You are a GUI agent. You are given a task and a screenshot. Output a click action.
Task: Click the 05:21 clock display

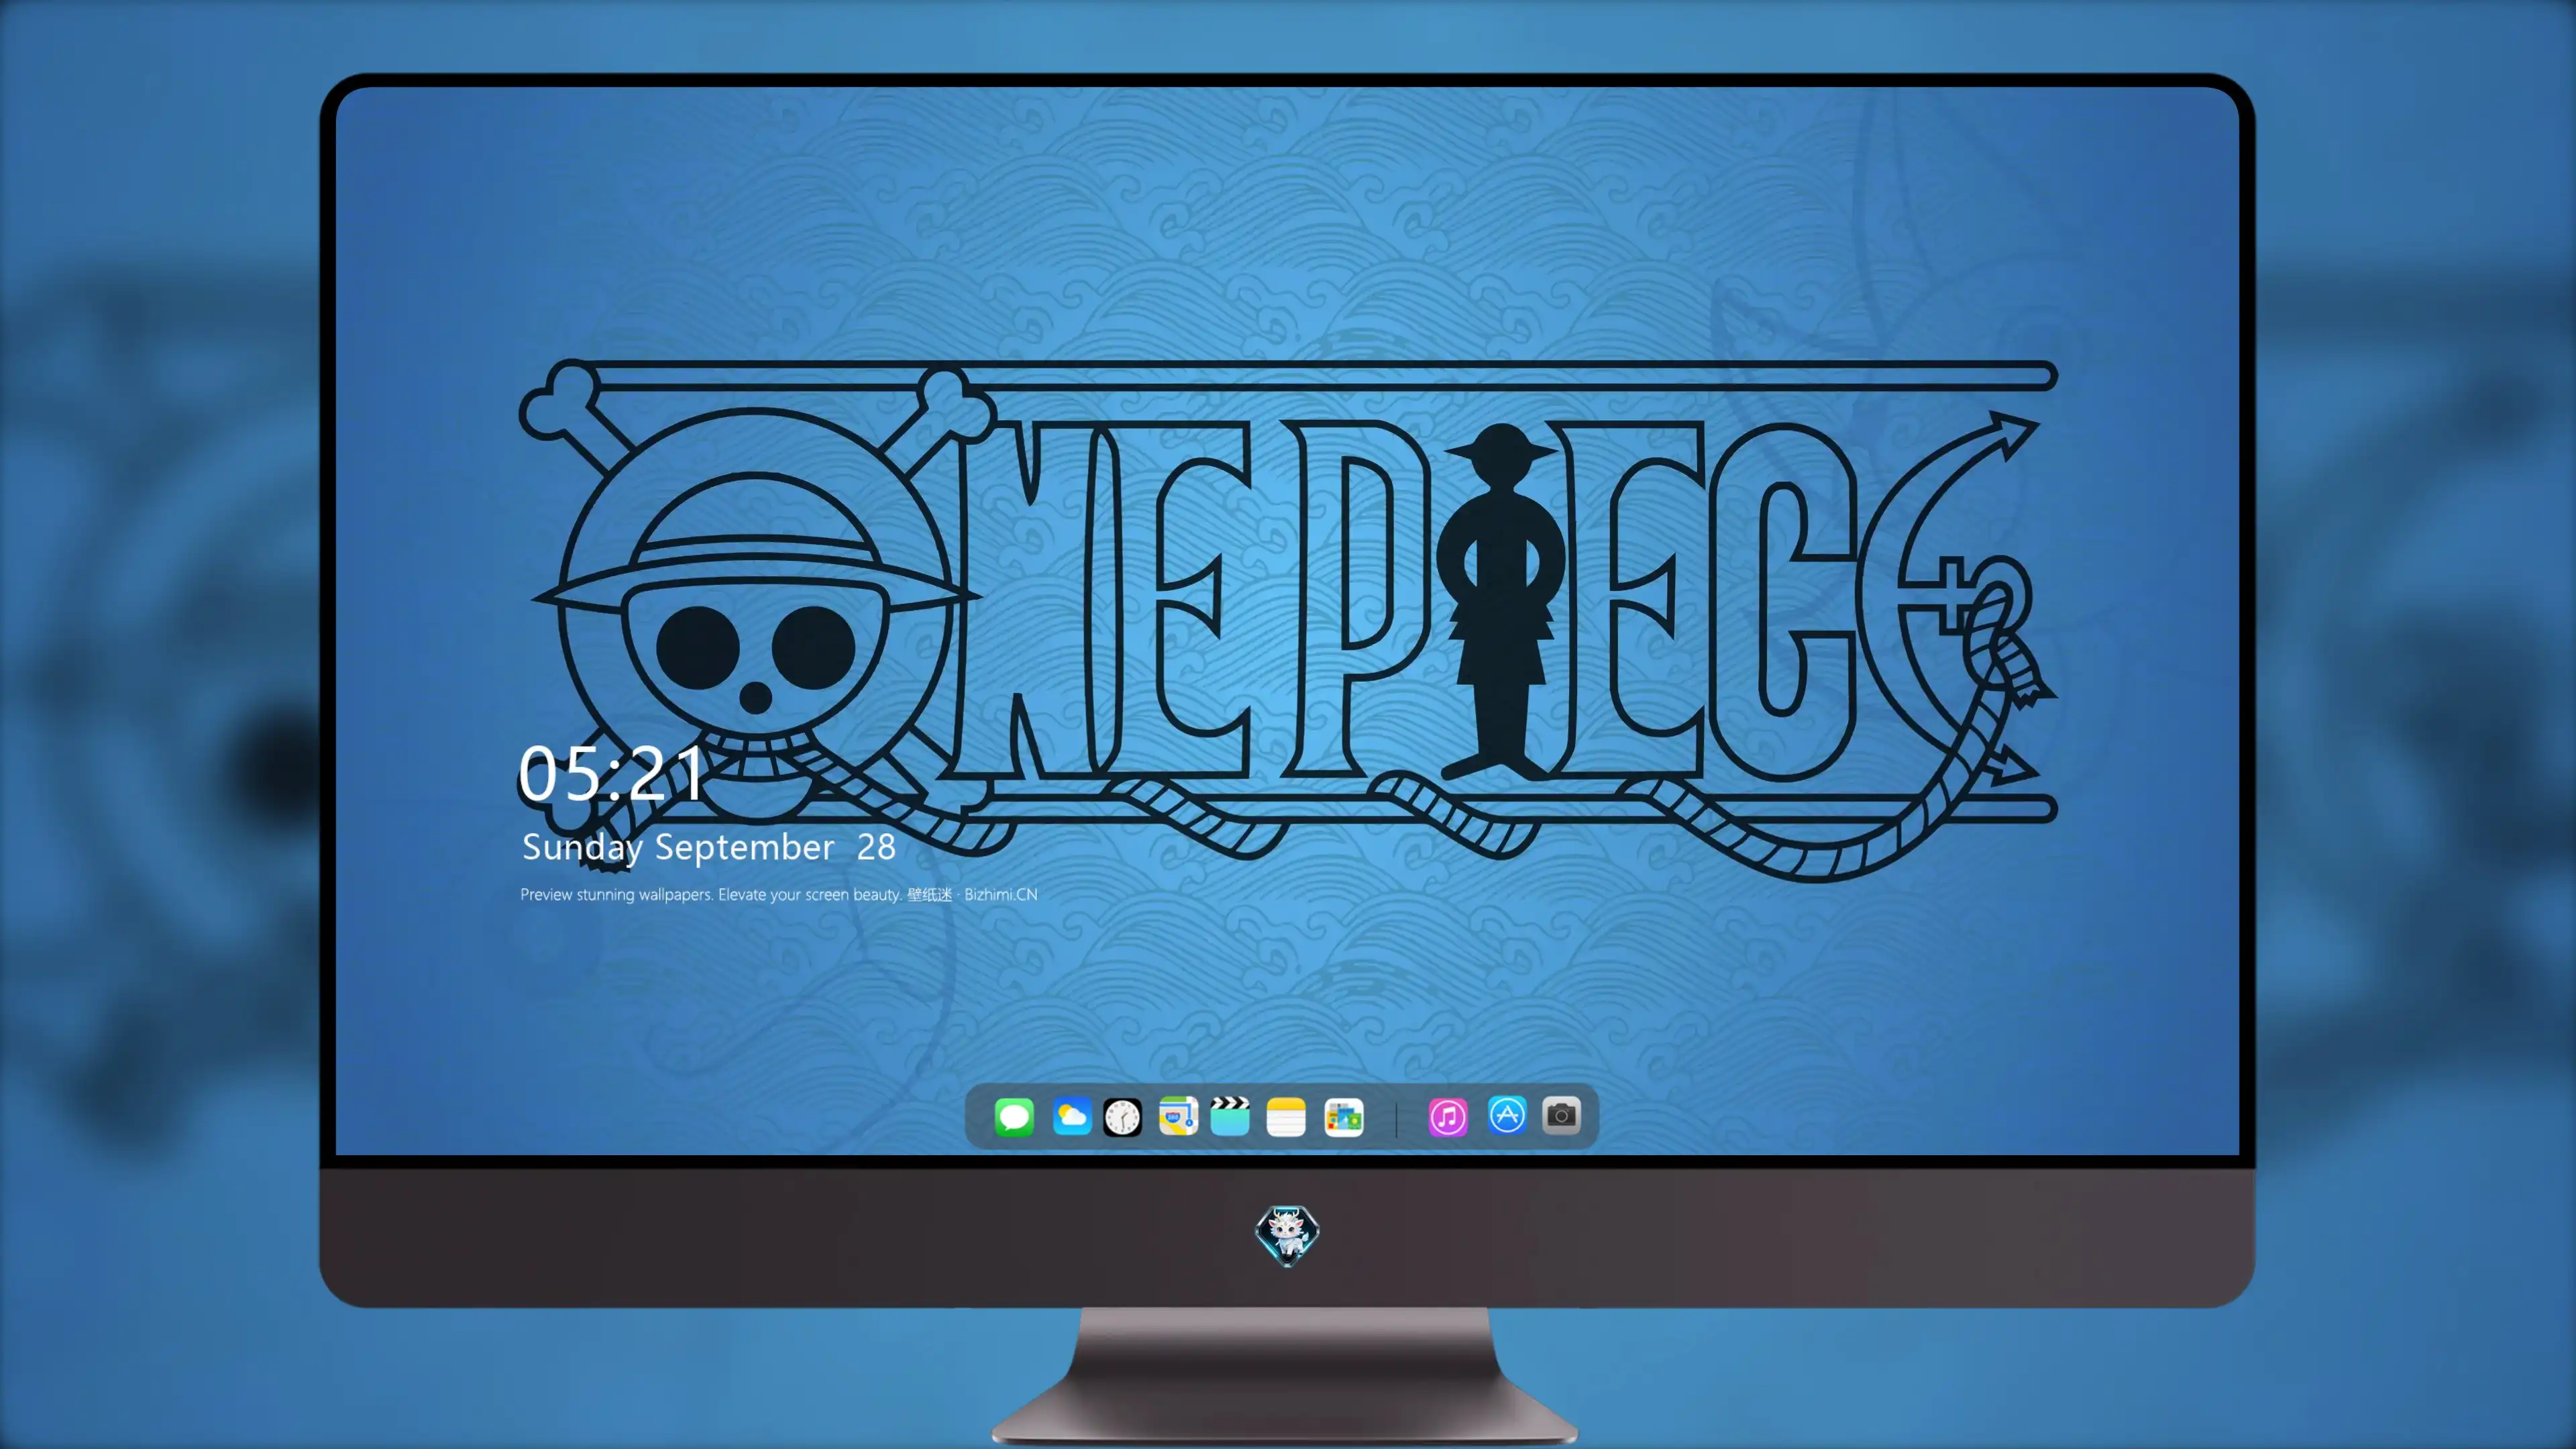click(x=611, y=773)
